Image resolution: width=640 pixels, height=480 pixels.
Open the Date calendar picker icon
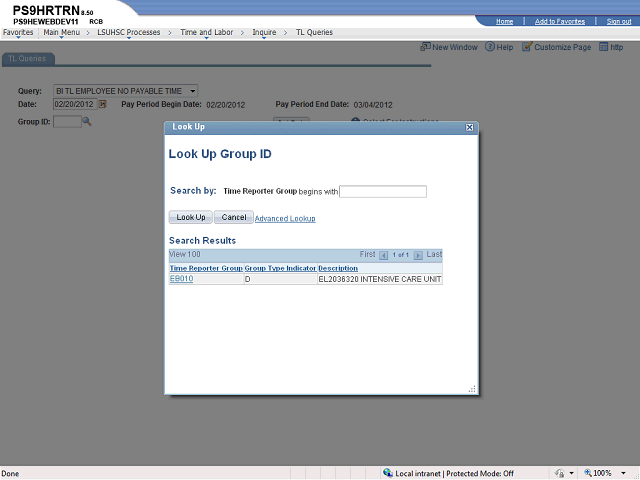[x=102, y=104]
